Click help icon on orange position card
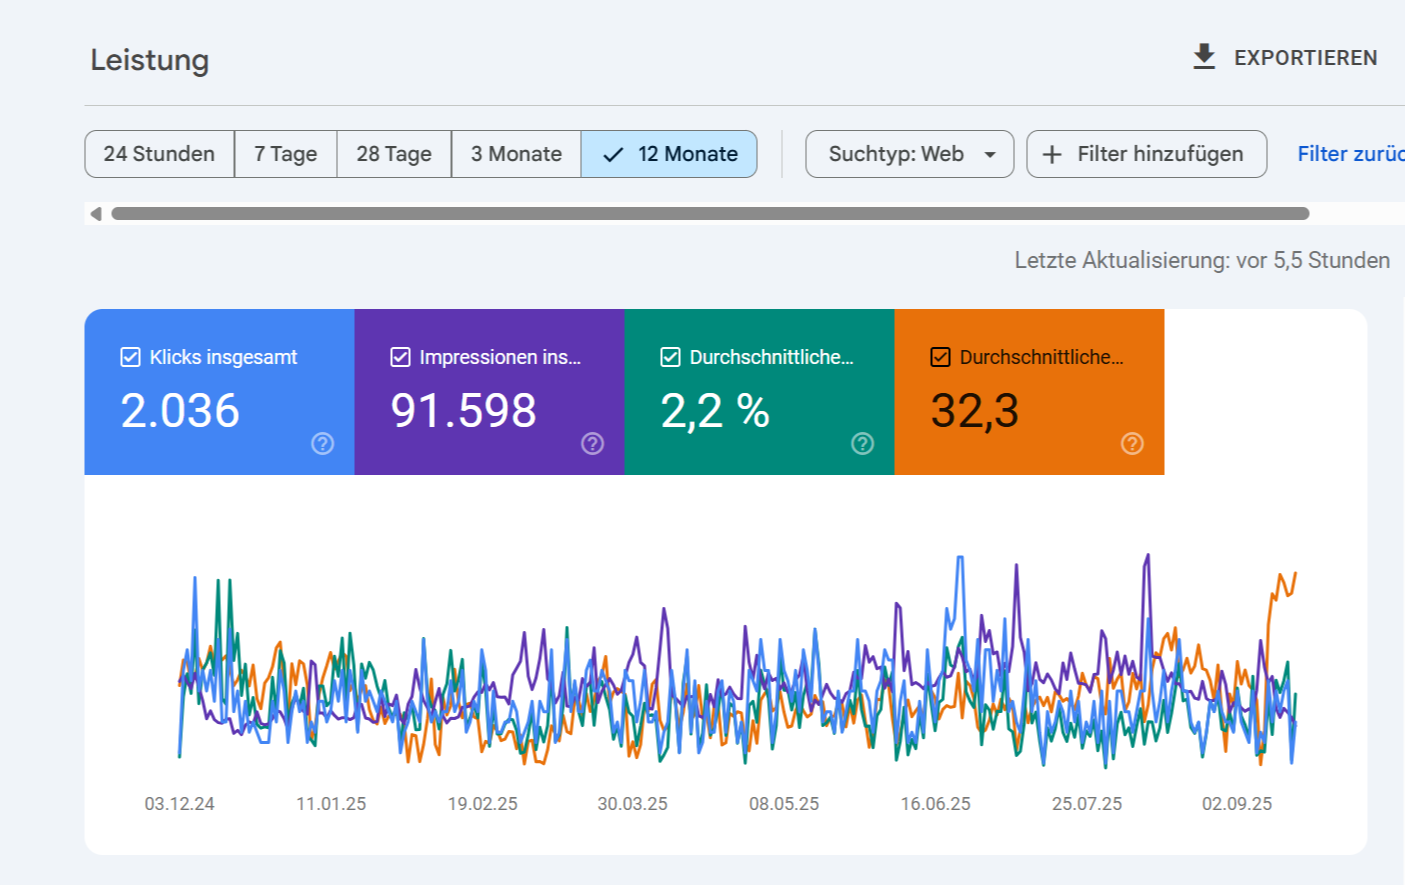1405x885 pixels. pyautogui.click(x=1132, y=443)
